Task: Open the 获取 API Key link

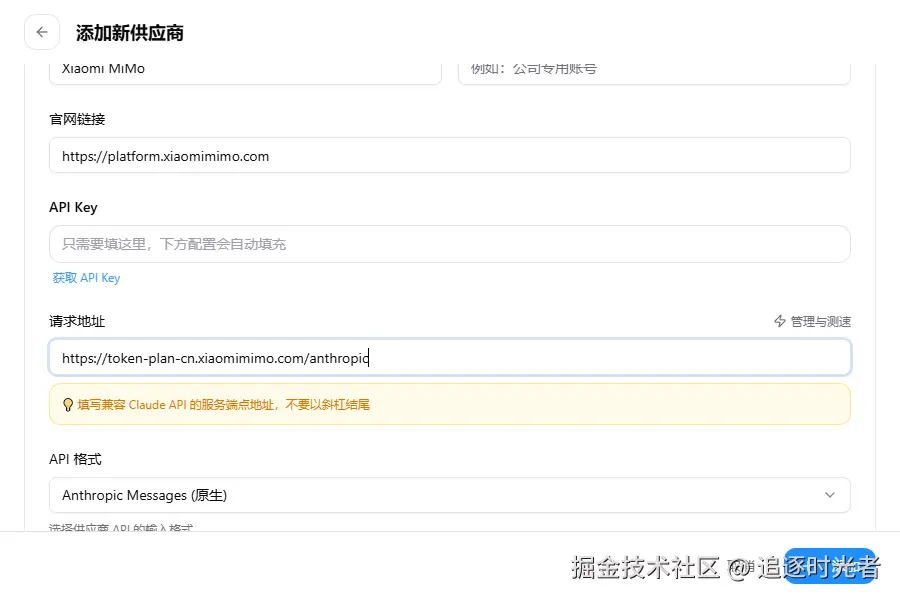Action: [86, 278]
